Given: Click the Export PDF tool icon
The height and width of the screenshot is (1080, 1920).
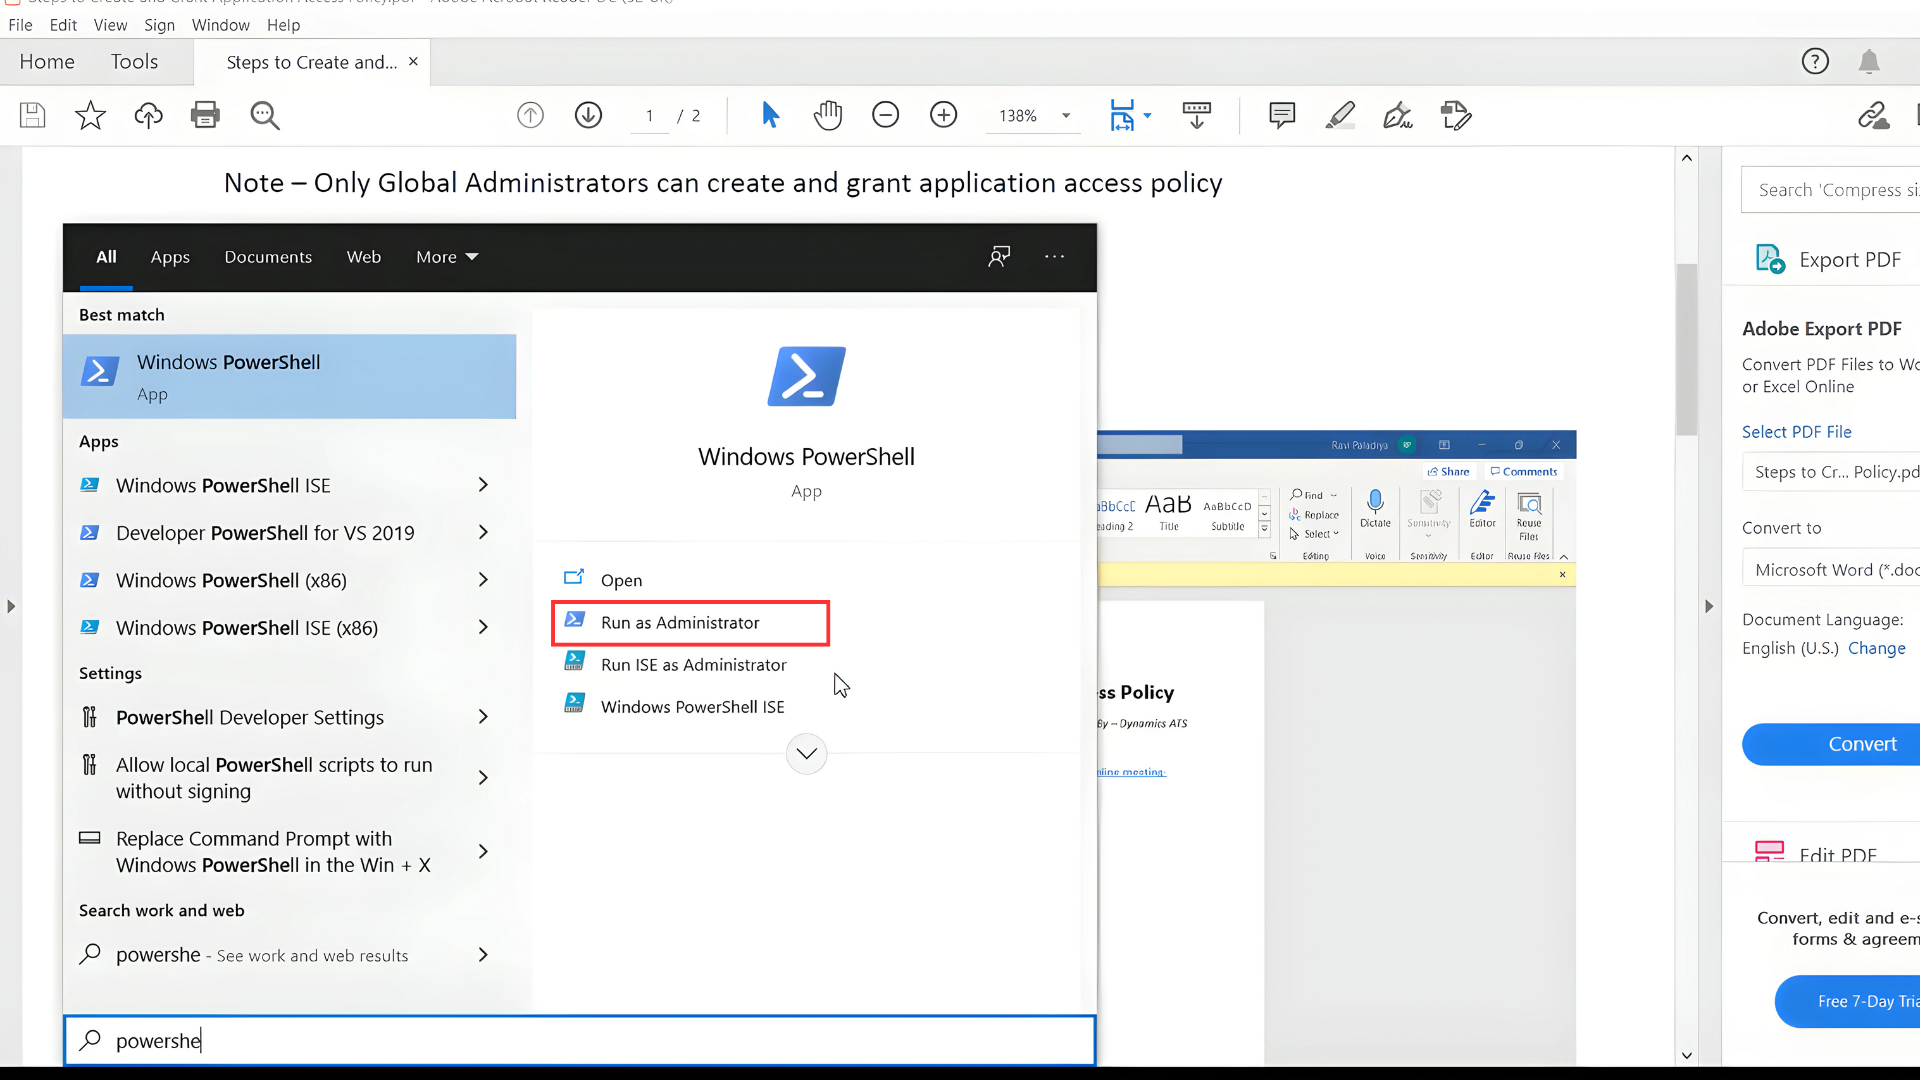Looking at the screenshot, I should click(x=1771, y=259).
